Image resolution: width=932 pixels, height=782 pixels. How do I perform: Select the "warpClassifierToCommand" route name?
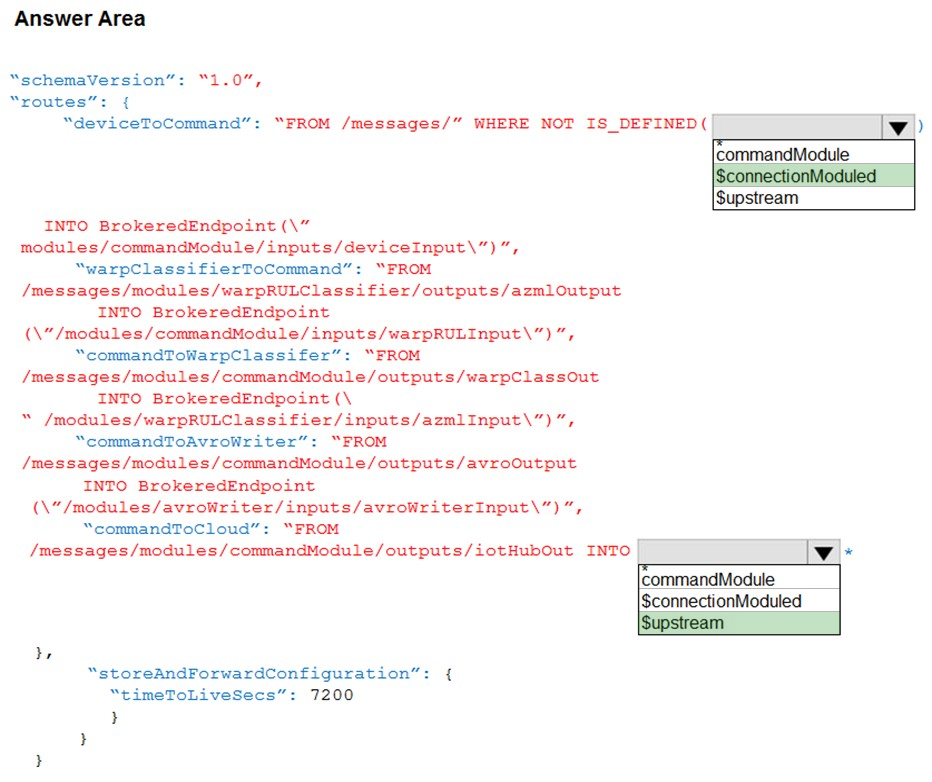click(x=213, y=269)
